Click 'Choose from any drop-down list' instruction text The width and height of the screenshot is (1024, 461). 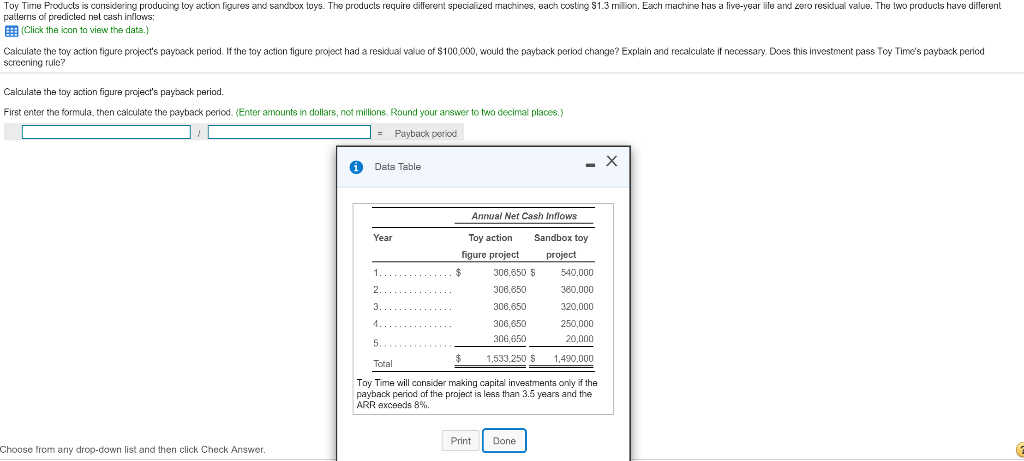pos(133,450)
